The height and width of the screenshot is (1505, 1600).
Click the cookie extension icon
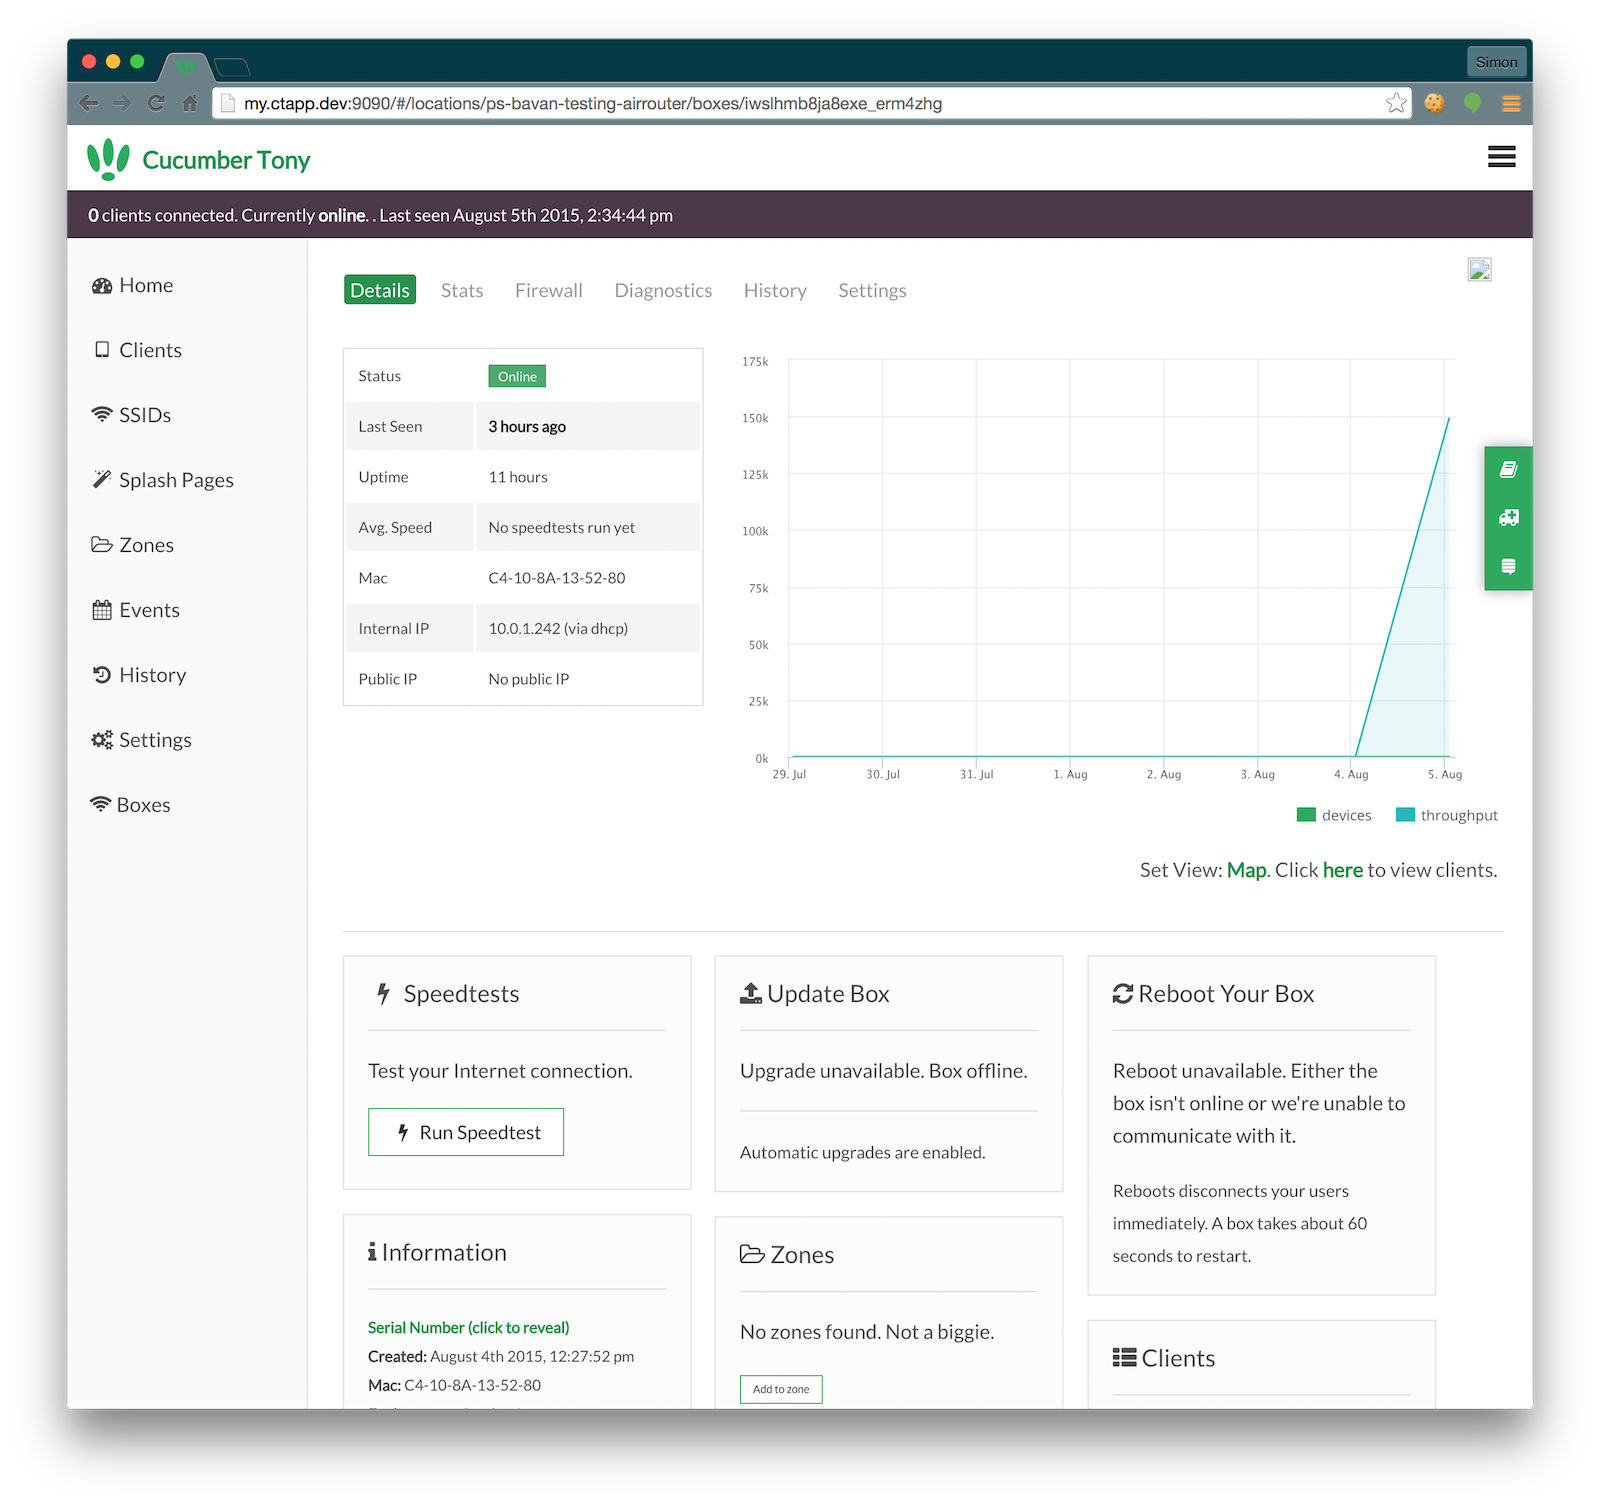1434,103
